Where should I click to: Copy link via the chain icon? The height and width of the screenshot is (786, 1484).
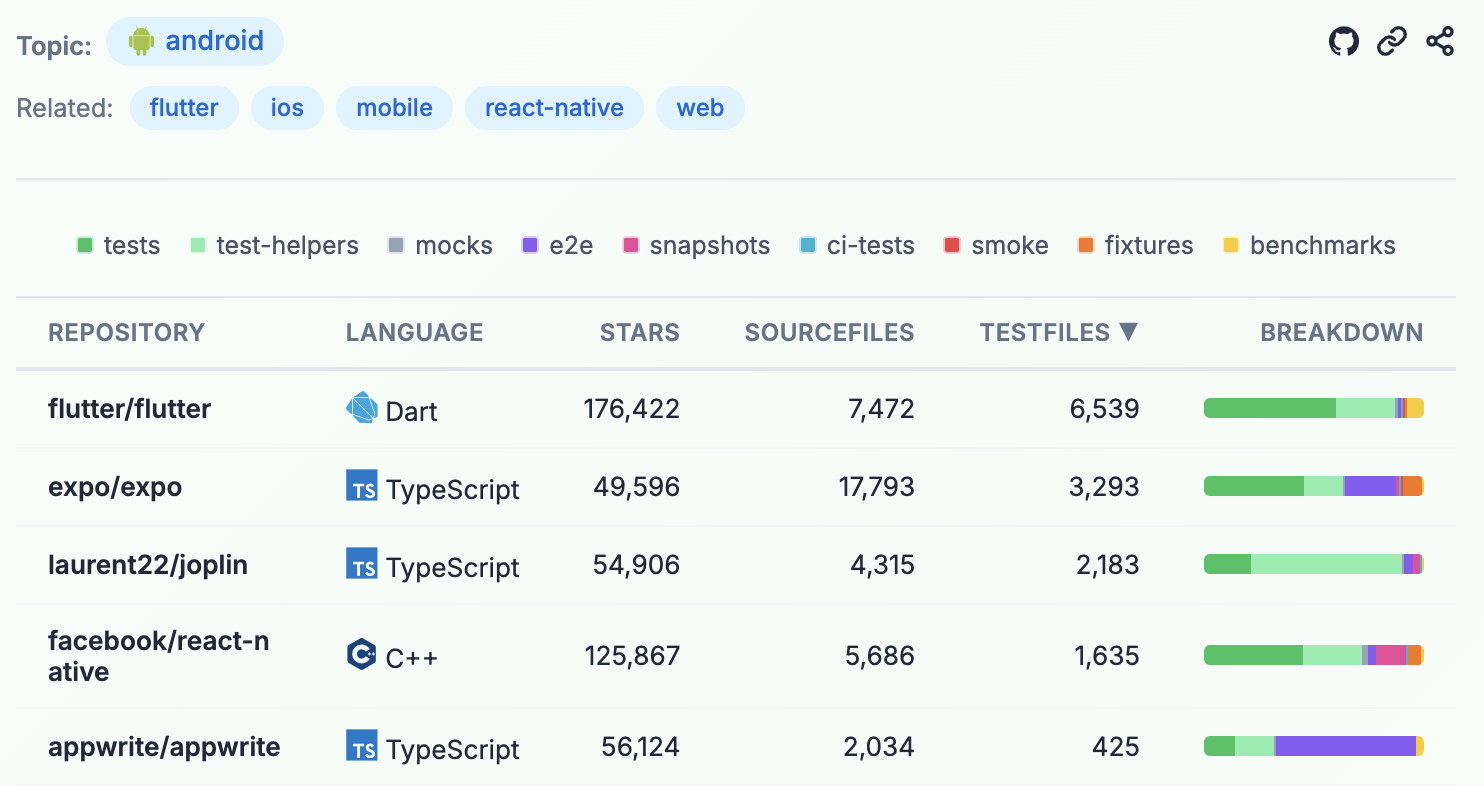(1392, 42)
